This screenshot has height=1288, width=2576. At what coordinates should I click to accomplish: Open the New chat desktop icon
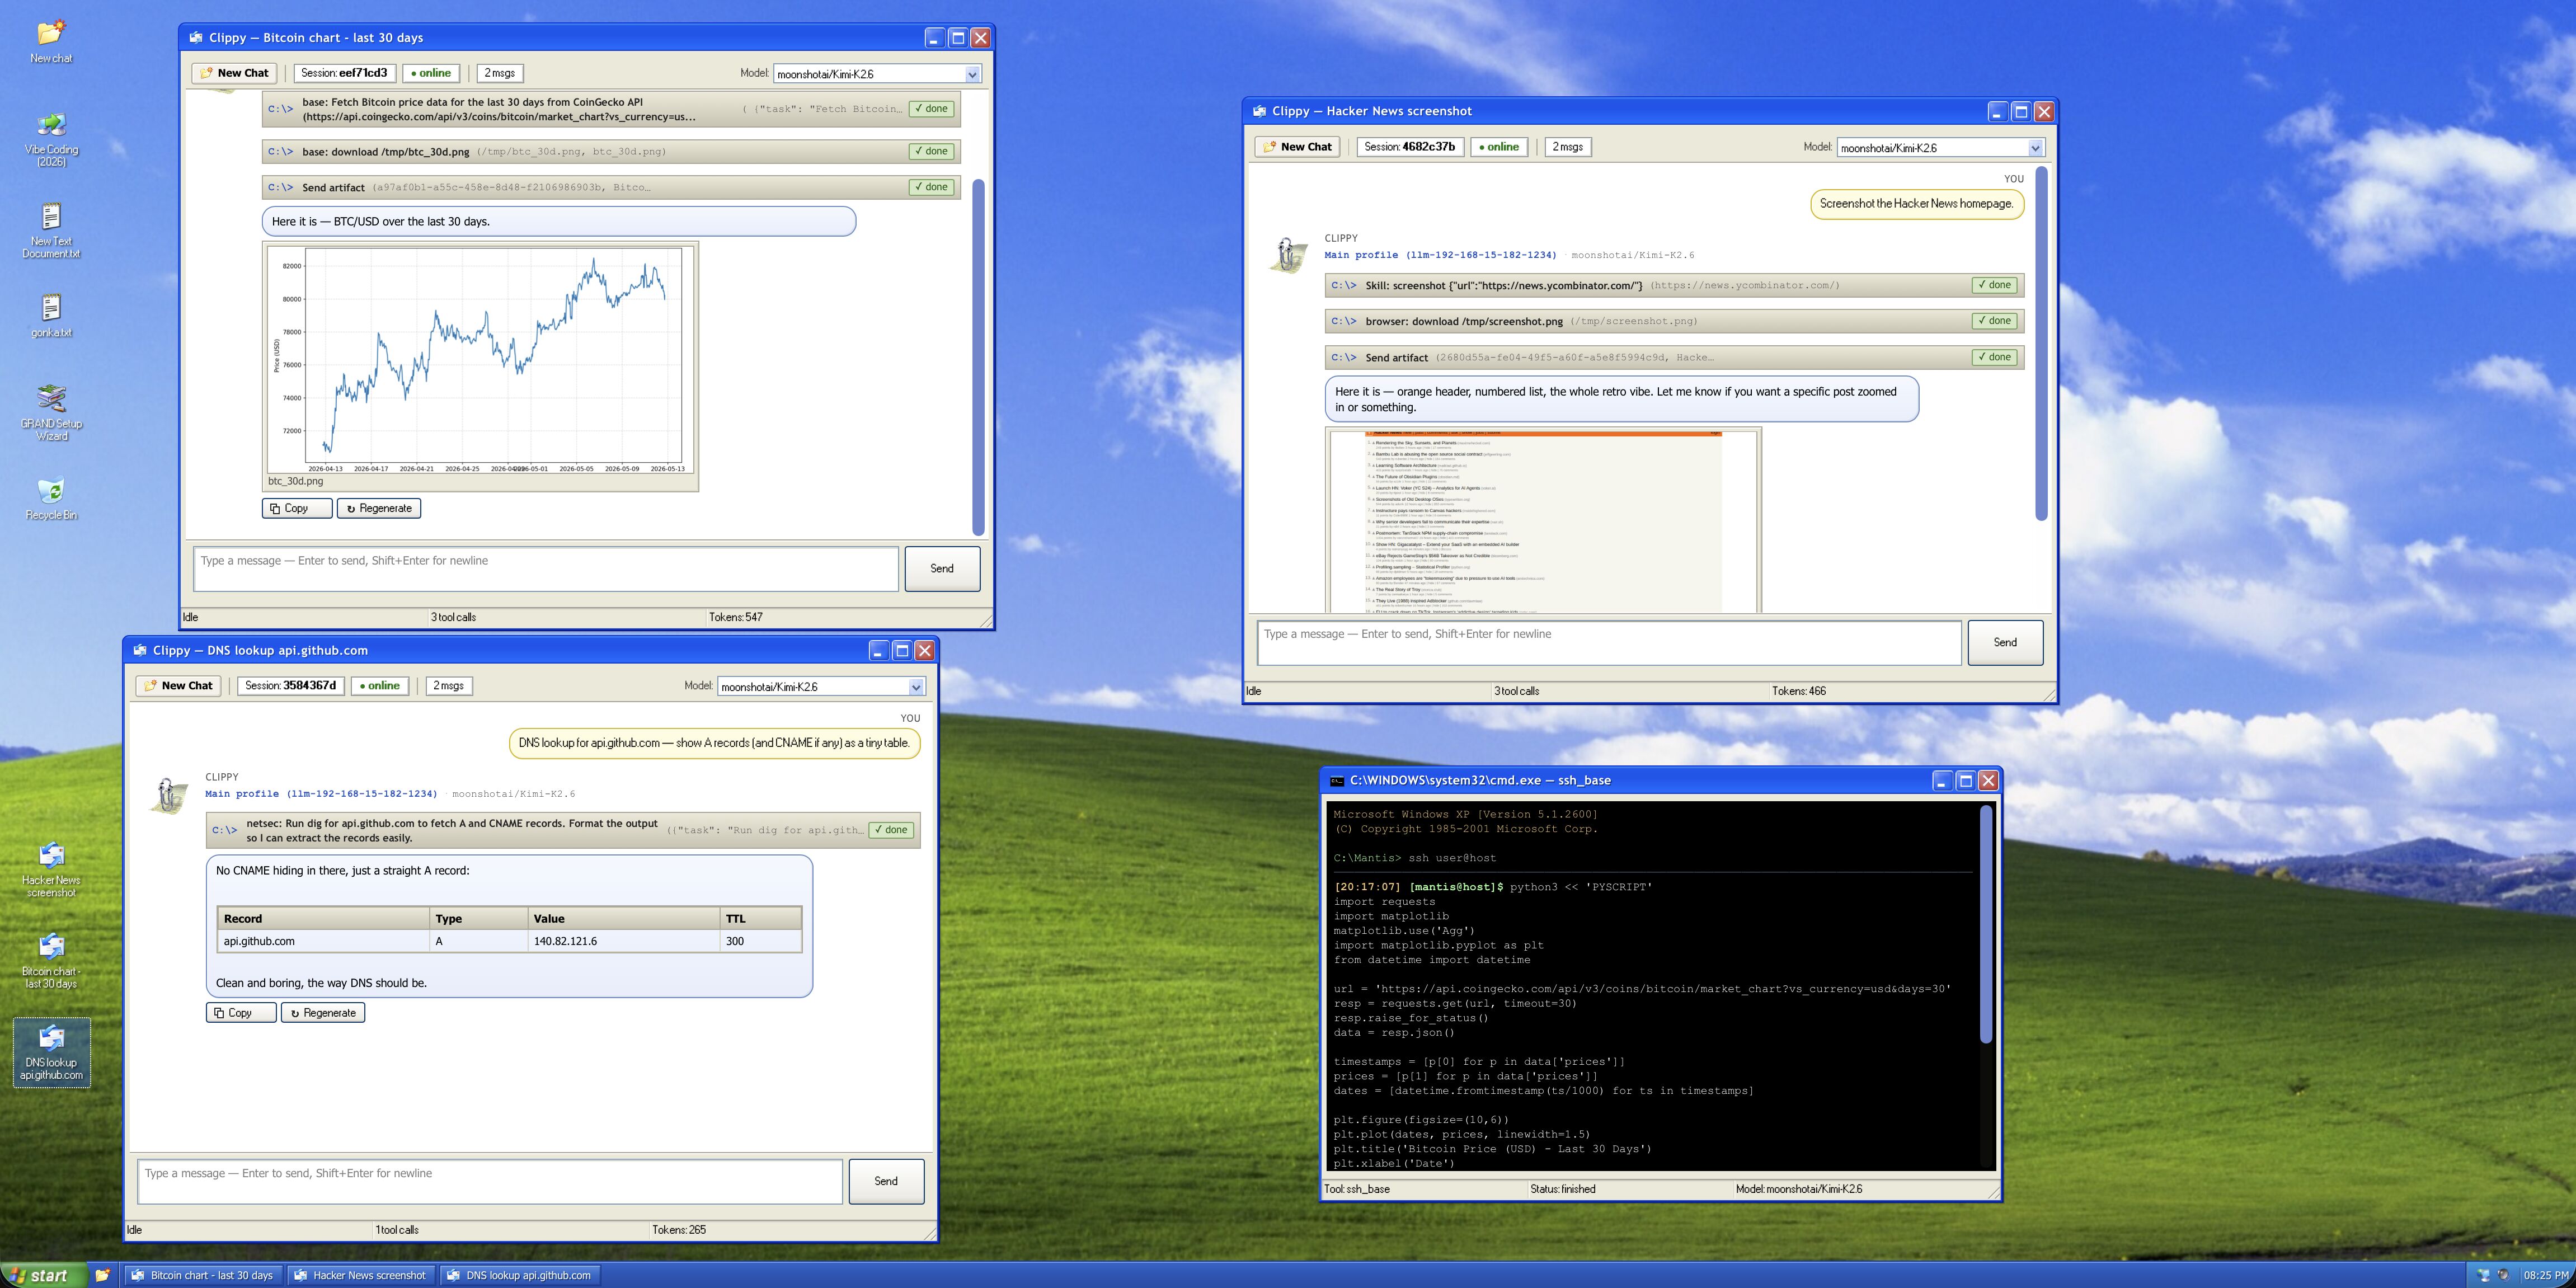coord(51,41)
